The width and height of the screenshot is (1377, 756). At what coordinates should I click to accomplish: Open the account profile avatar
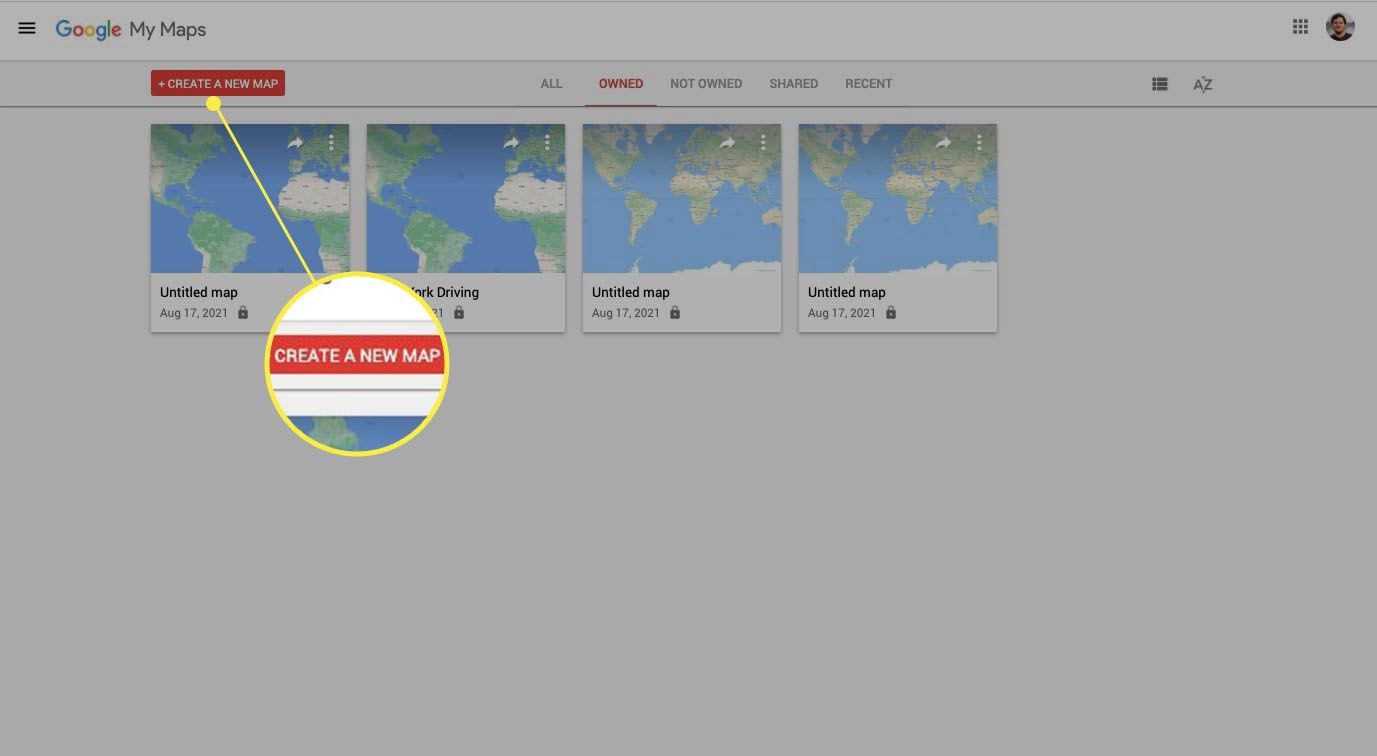[1340, 28]
